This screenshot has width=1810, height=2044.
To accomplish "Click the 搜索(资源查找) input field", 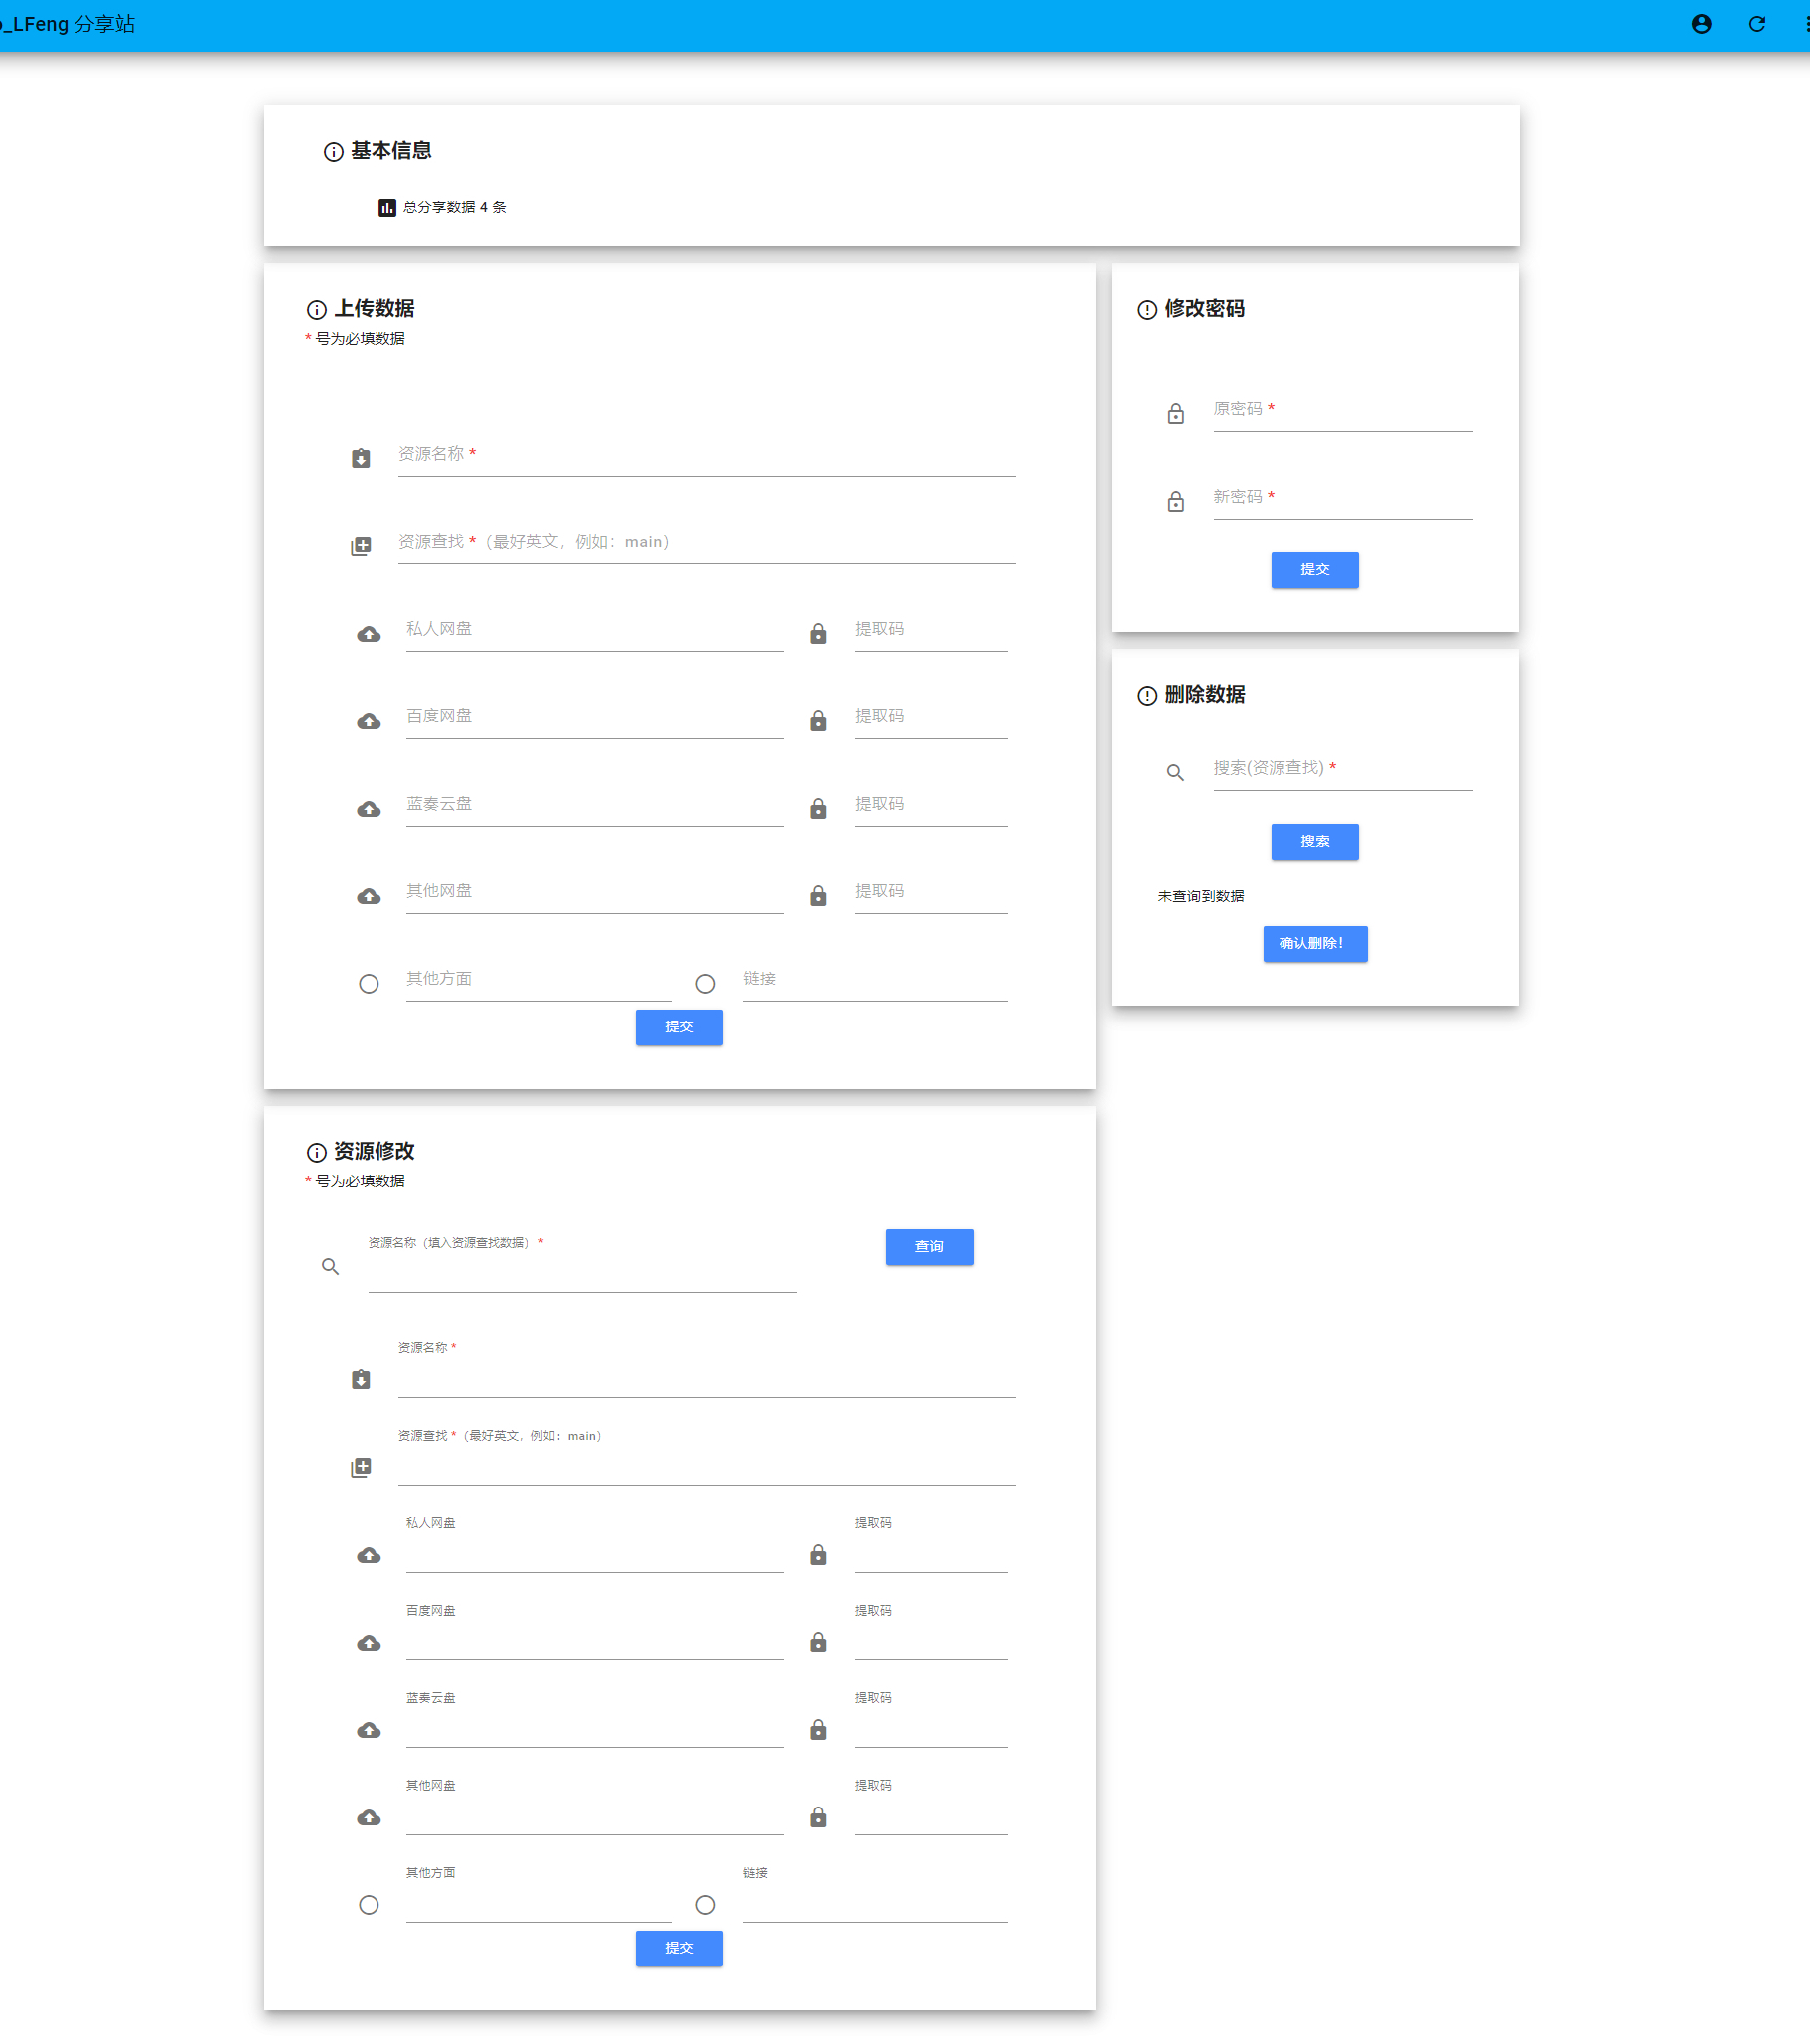I will click(x=1343, y=770).
